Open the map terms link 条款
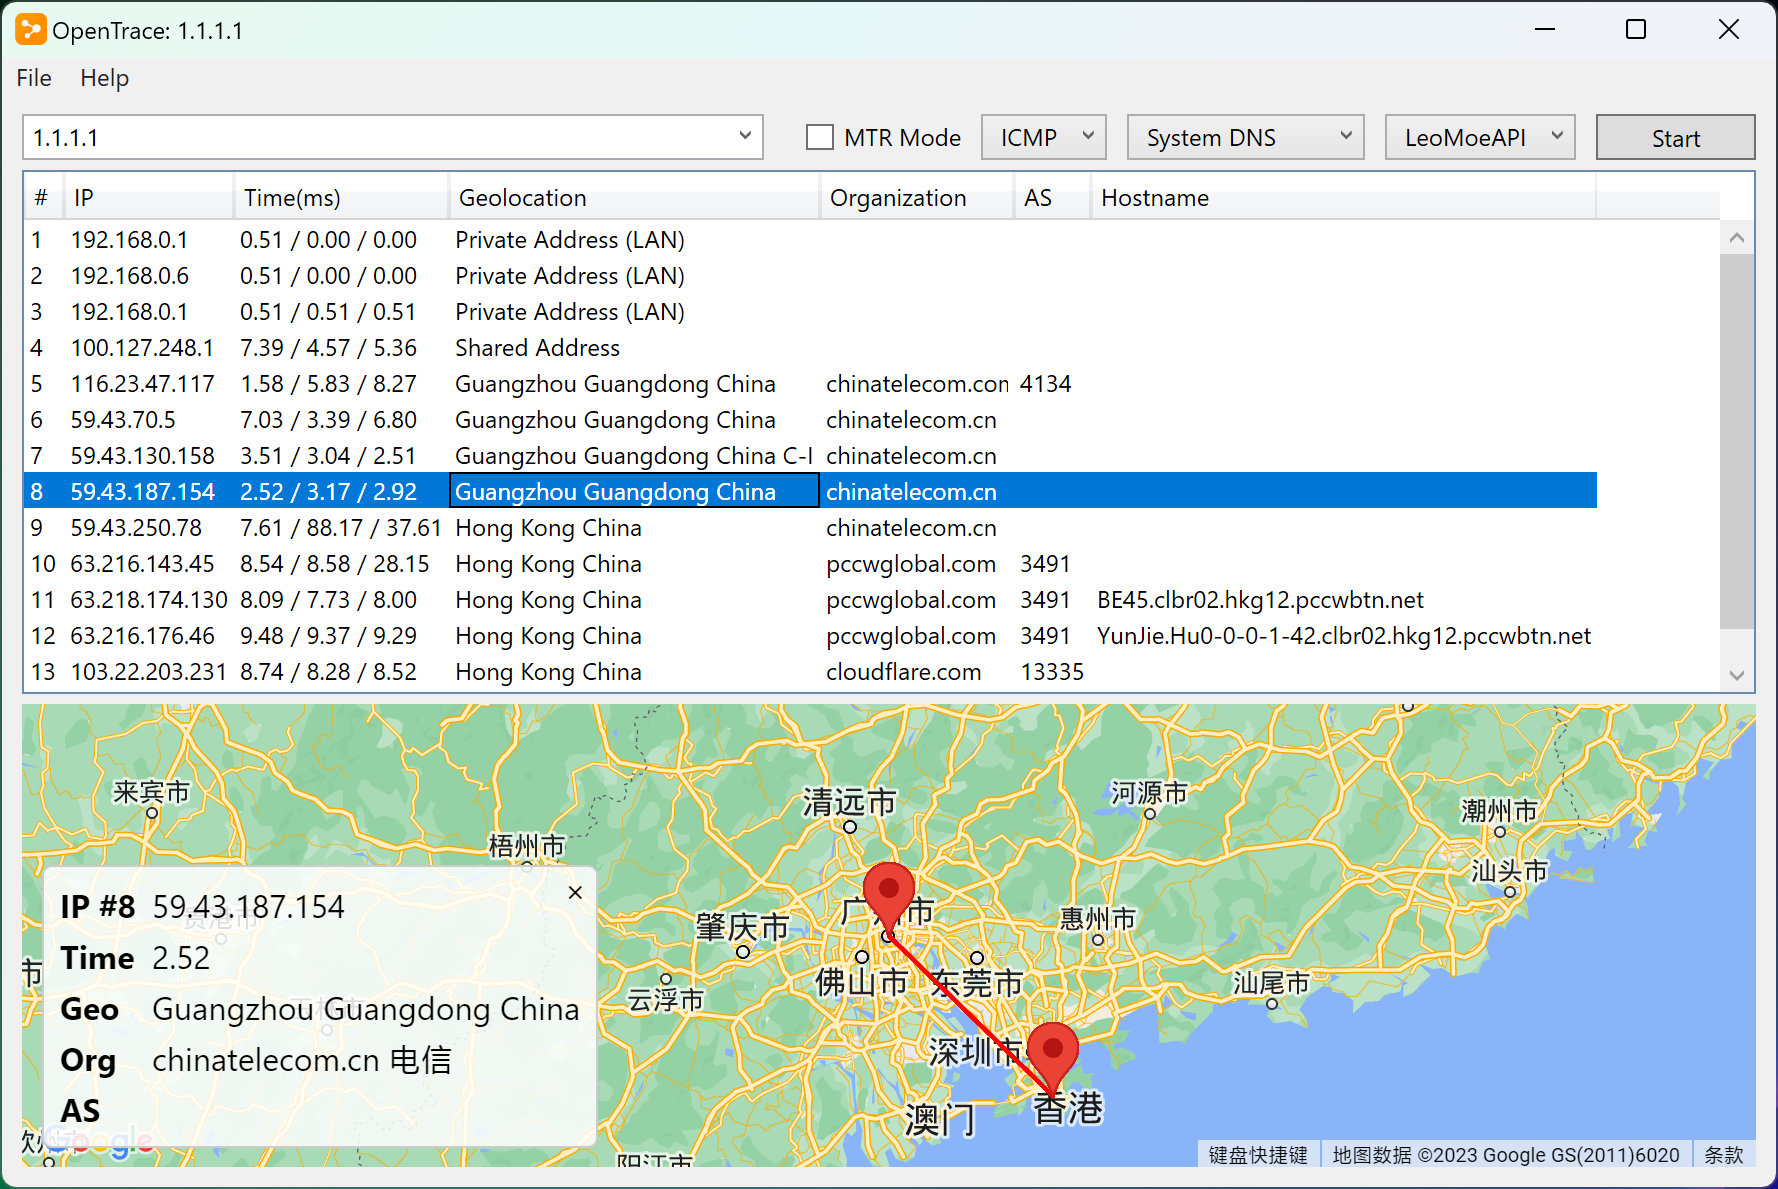The image size is (1778, 1189). [1723, 1155]
